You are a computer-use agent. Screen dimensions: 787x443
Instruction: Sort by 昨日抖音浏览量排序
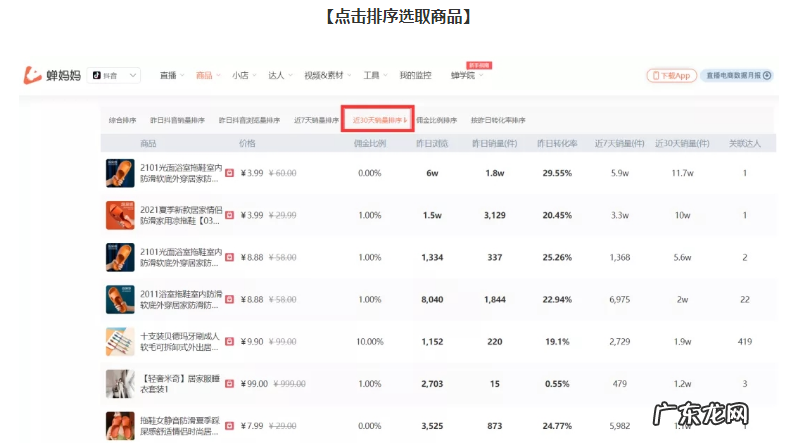tap(249, 120)
